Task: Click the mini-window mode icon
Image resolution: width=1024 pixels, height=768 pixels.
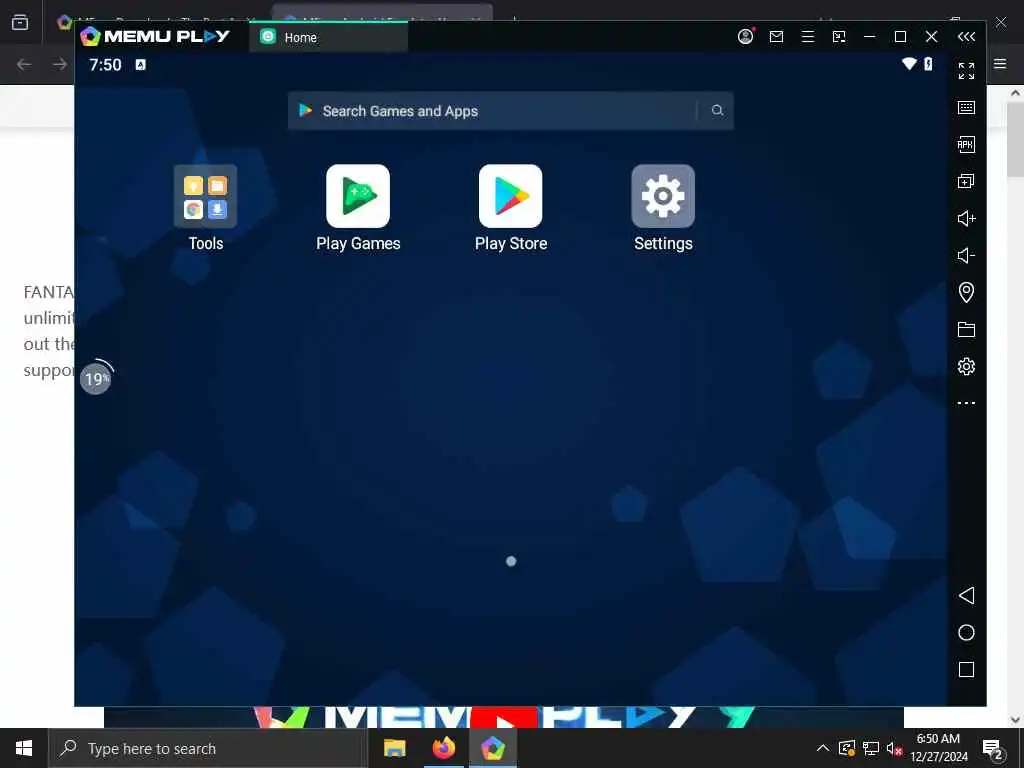Action: pos(839,37)
